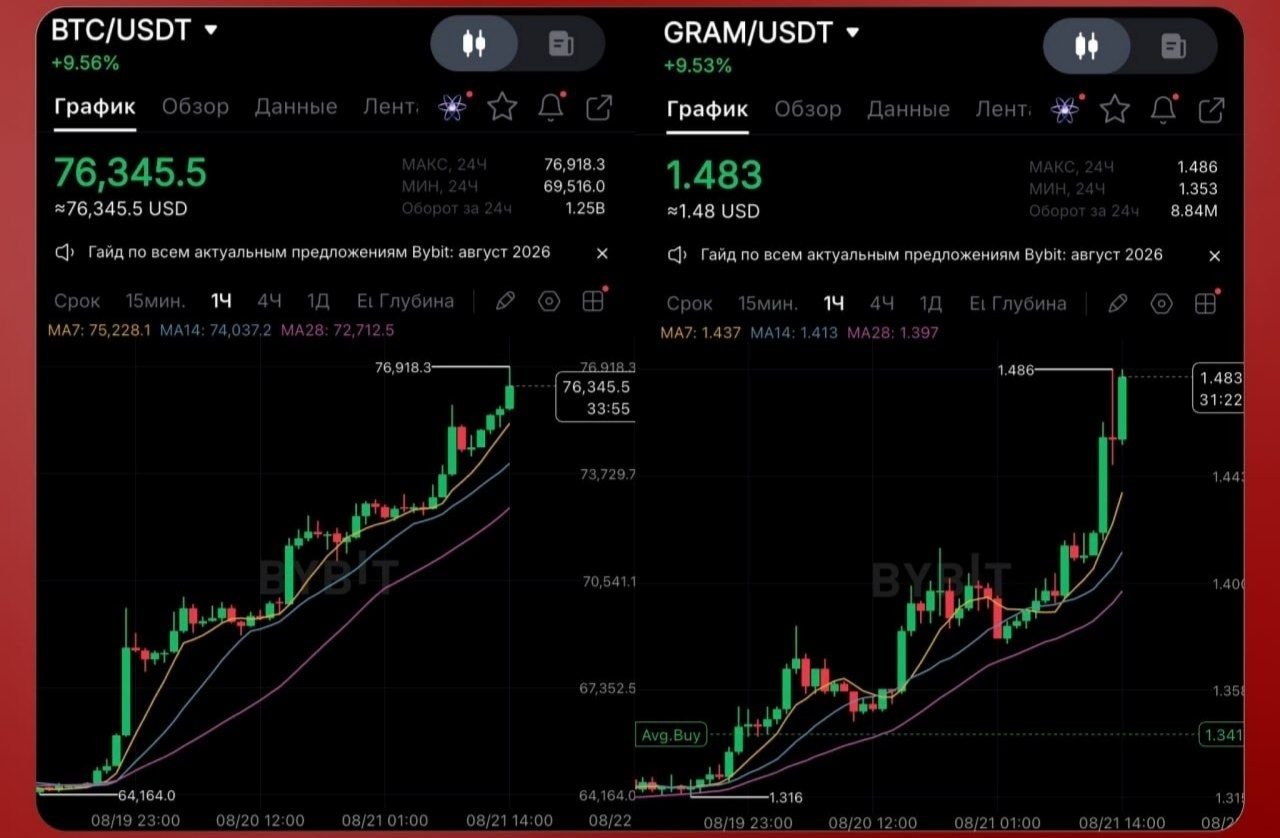Tap the MA28: 72,712.5 indicator label
This screenshot has height=838, width=1280.
click(x=338, y=330)
